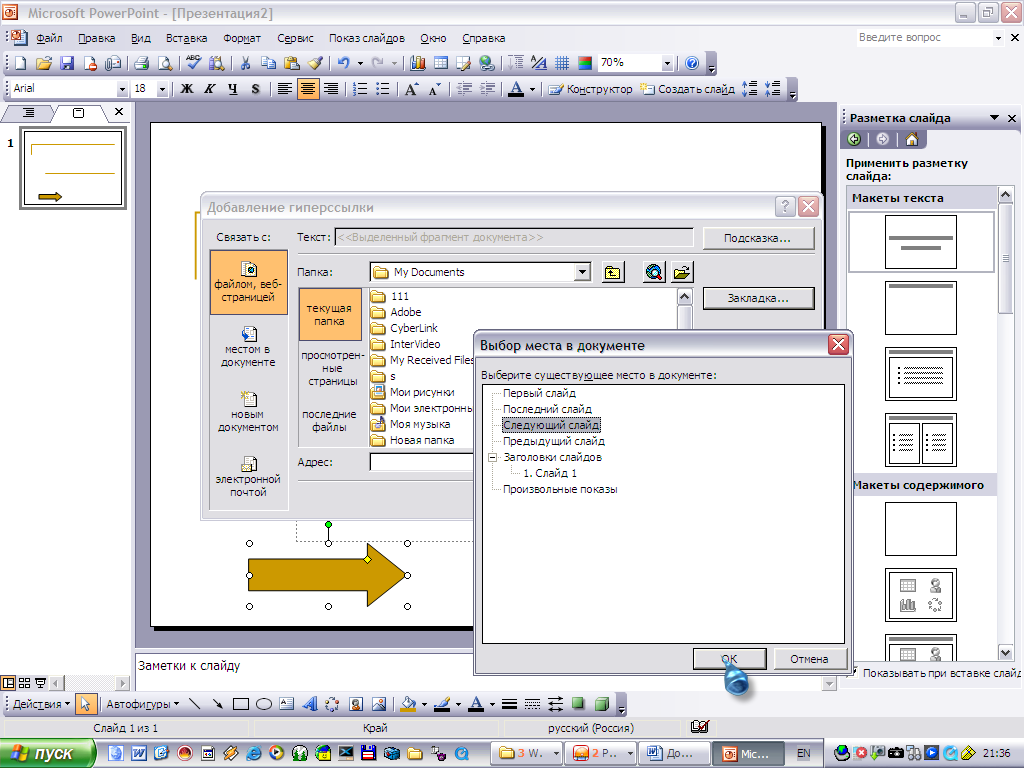Click the Cut scissors icon
Image resolution: width=1024 pixels, height=768 pixels.
tap(246, 63)
